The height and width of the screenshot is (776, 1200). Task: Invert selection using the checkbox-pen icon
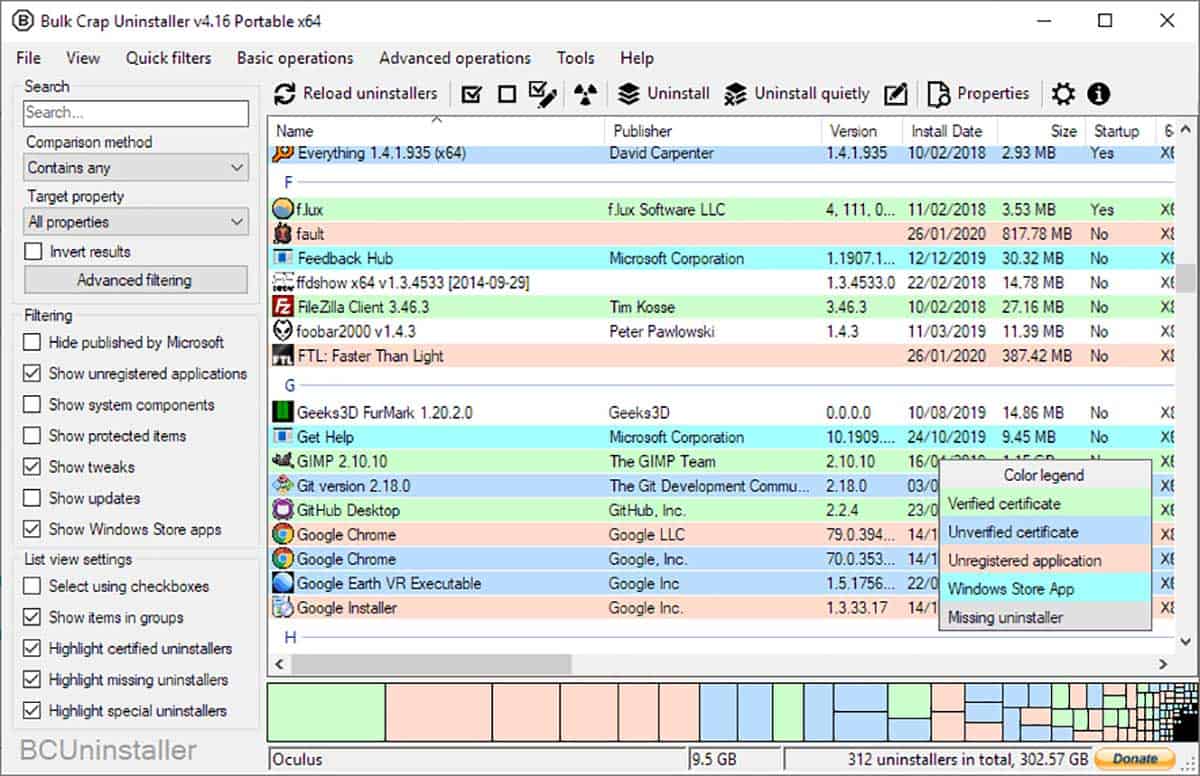542,92
